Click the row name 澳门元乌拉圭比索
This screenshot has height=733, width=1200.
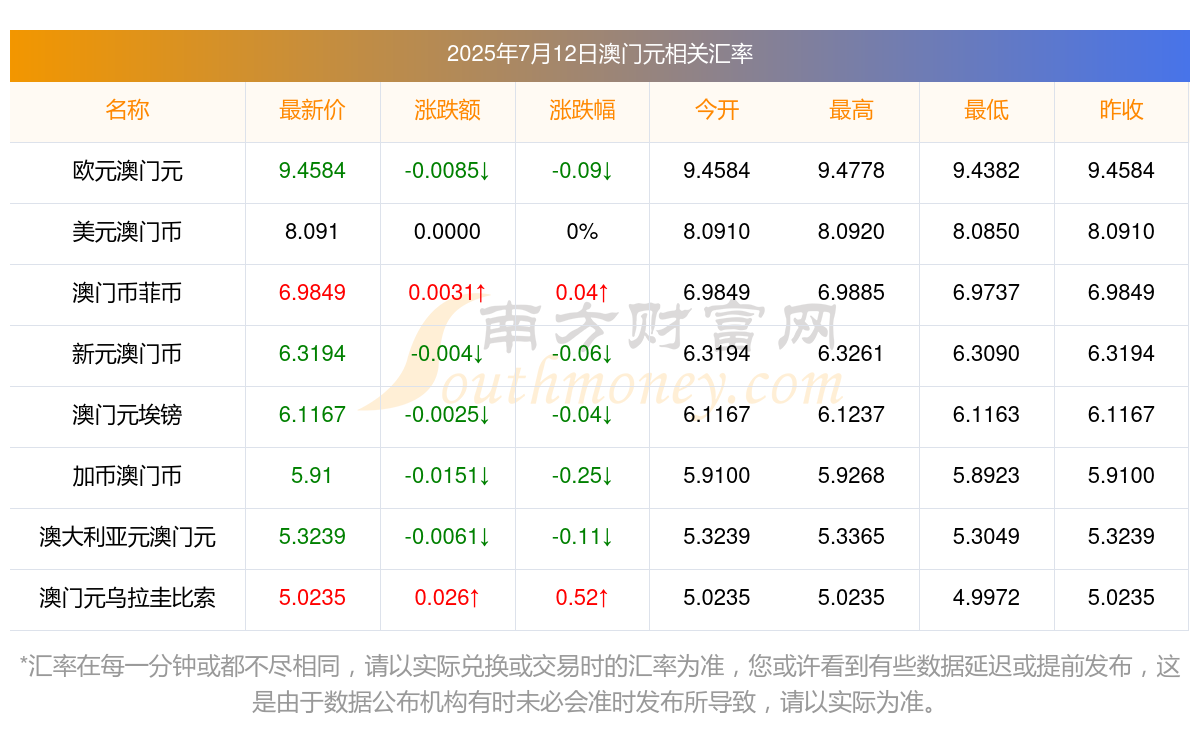point(127,598)
